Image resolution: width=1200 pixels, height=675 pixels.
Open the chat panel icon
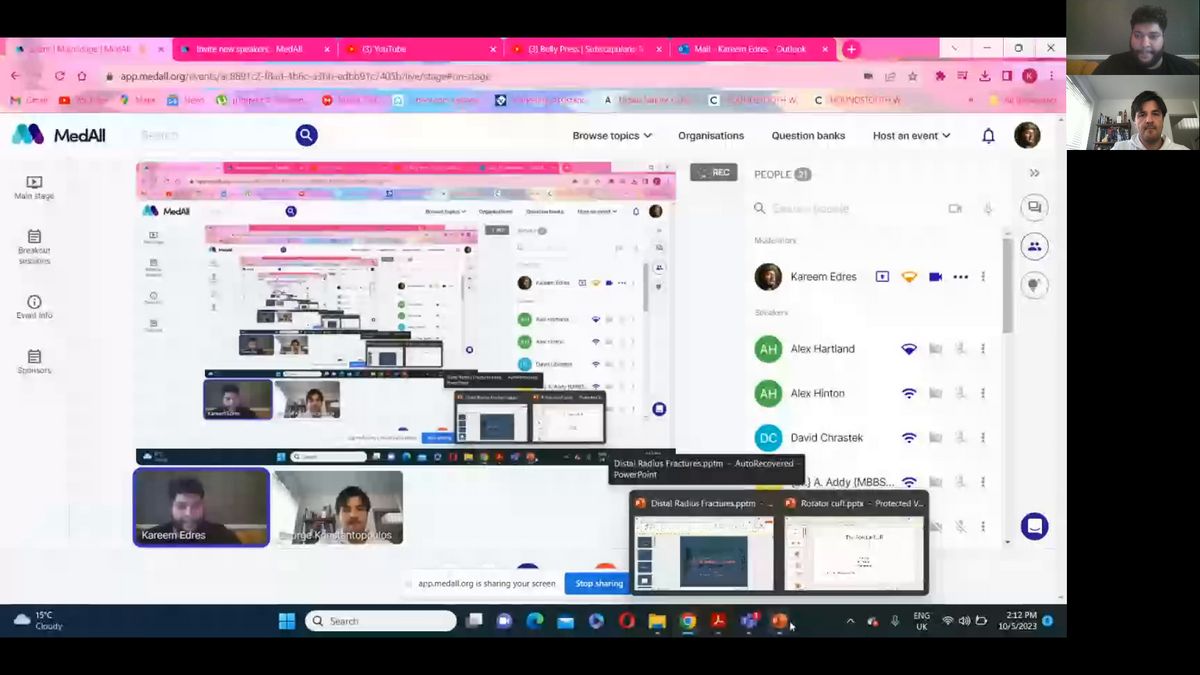[x=1034, y=207]
